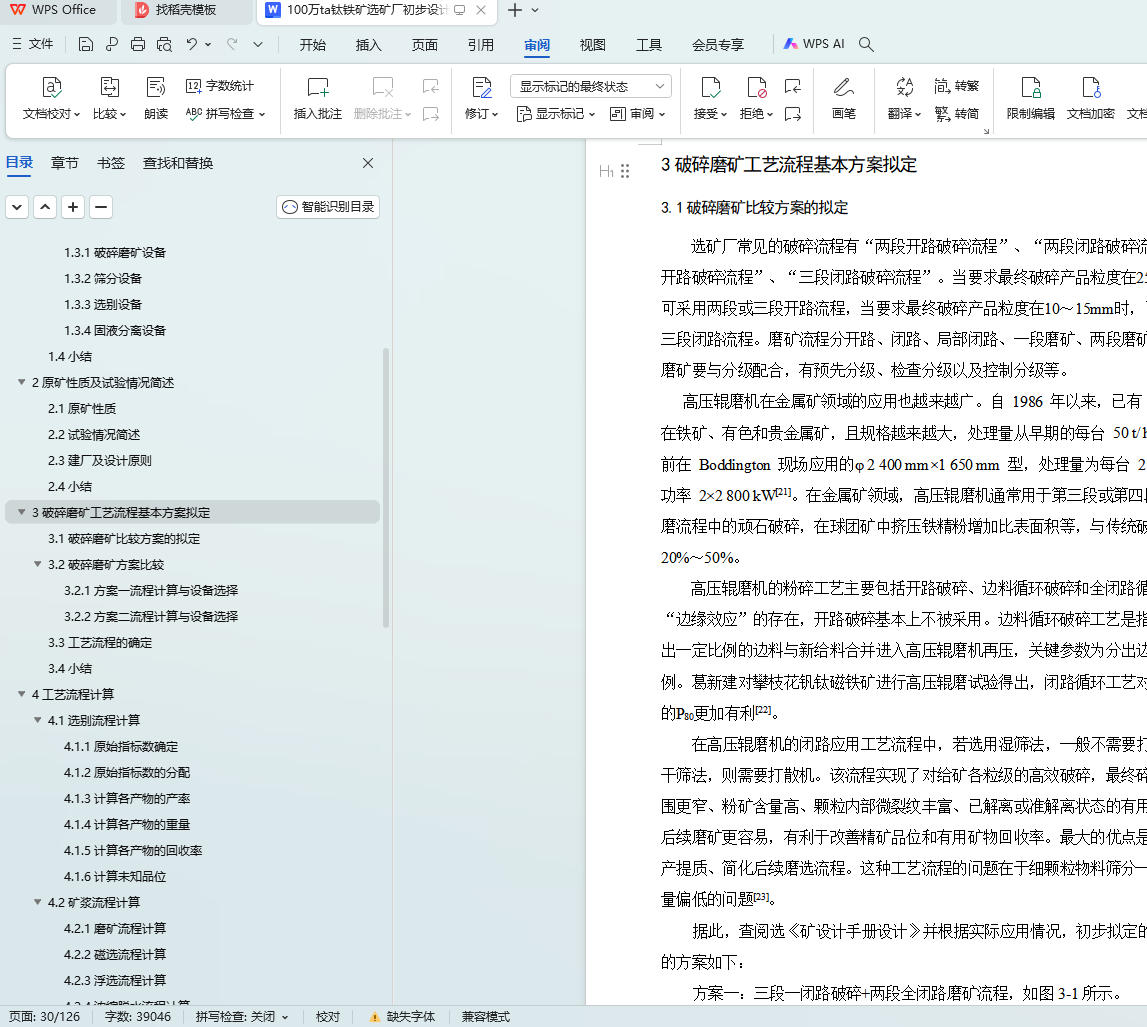Click the Redo arrow icon
The width and height of the screenshot is (1147, 1027).
[232, 45]
